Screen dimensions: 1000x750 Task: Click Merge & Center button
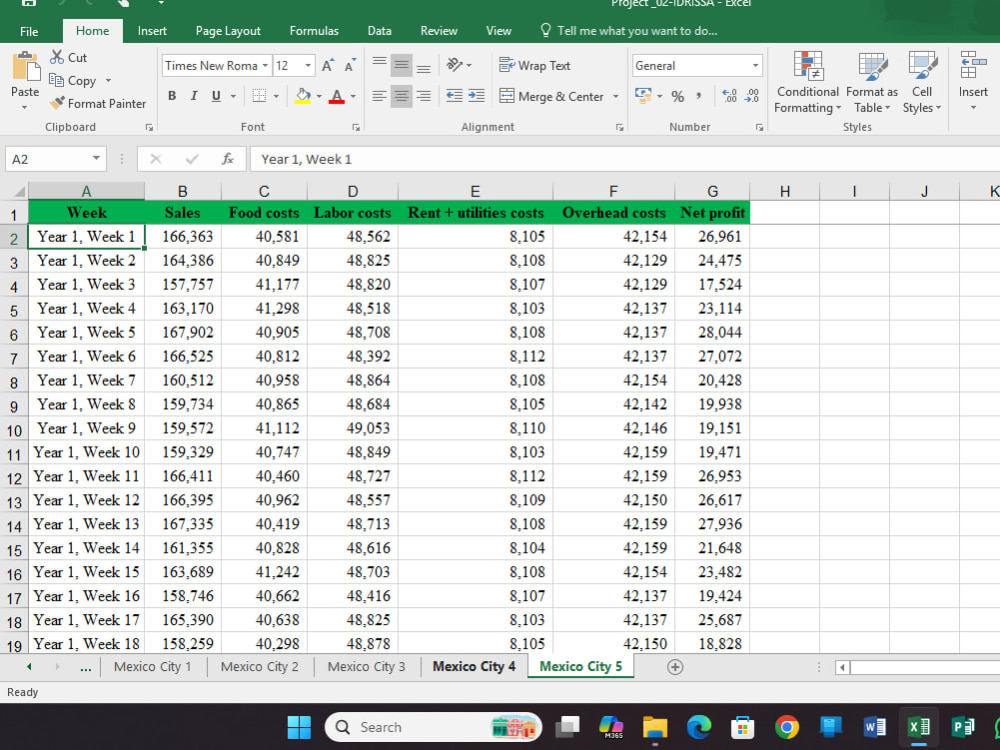552,96
